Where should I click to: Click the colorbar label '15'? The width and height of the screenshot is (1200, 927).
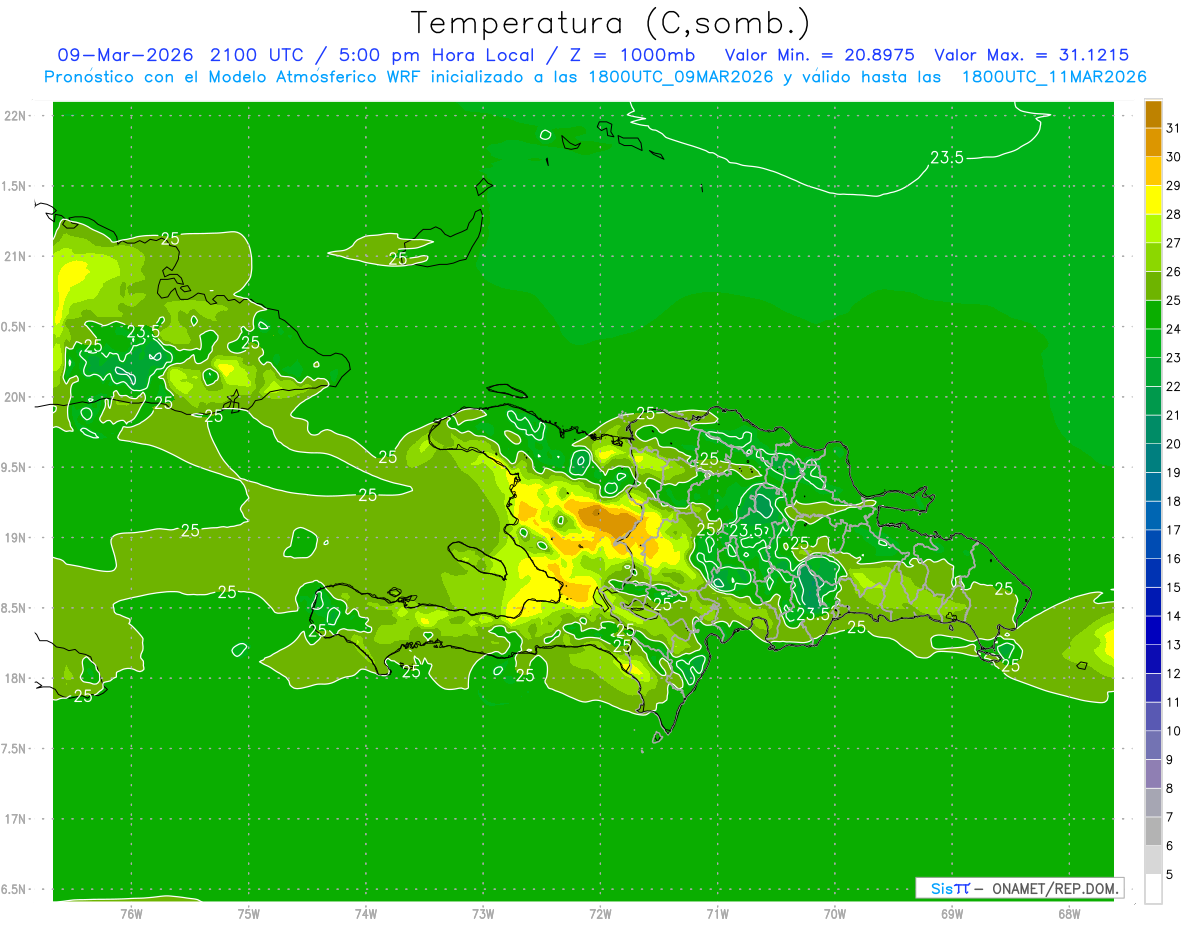[x=1173, y=587]
